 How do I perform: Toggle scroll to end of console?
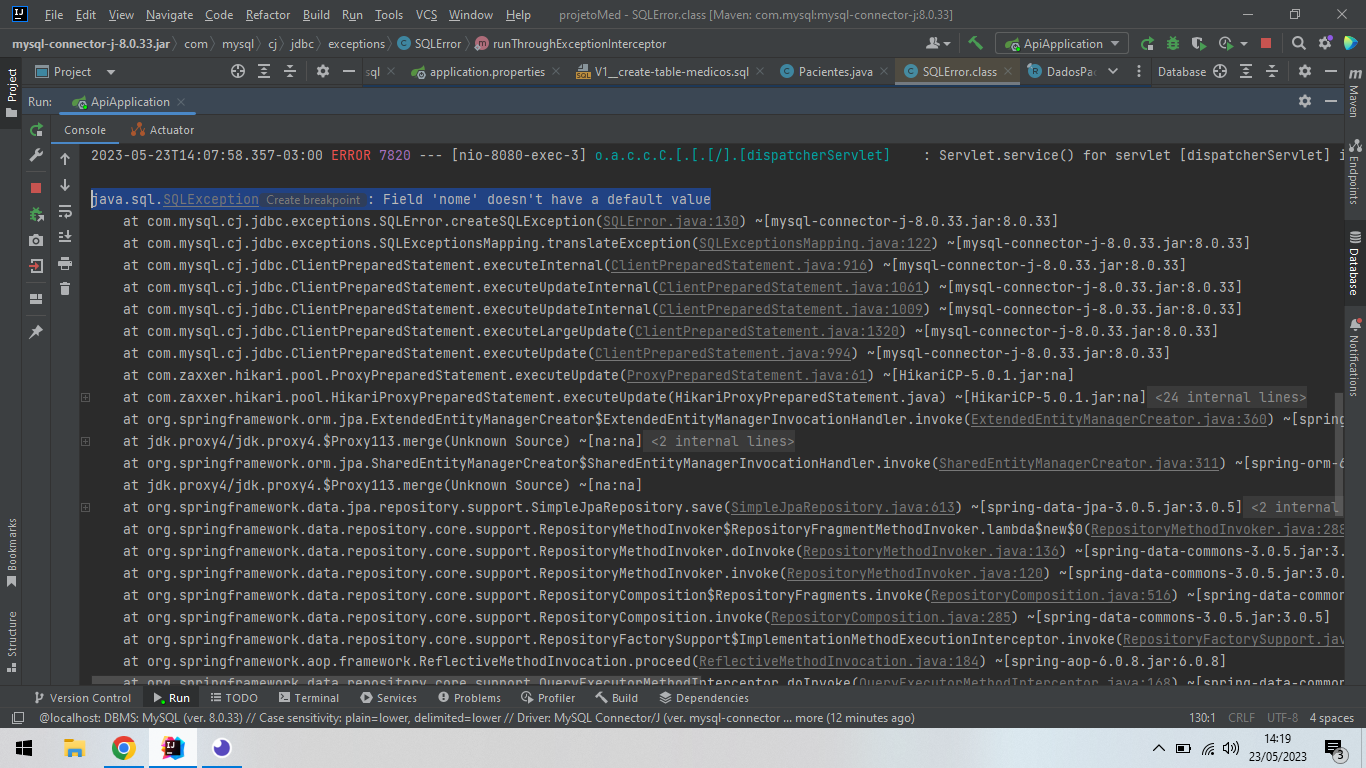[x=65, y=237]
